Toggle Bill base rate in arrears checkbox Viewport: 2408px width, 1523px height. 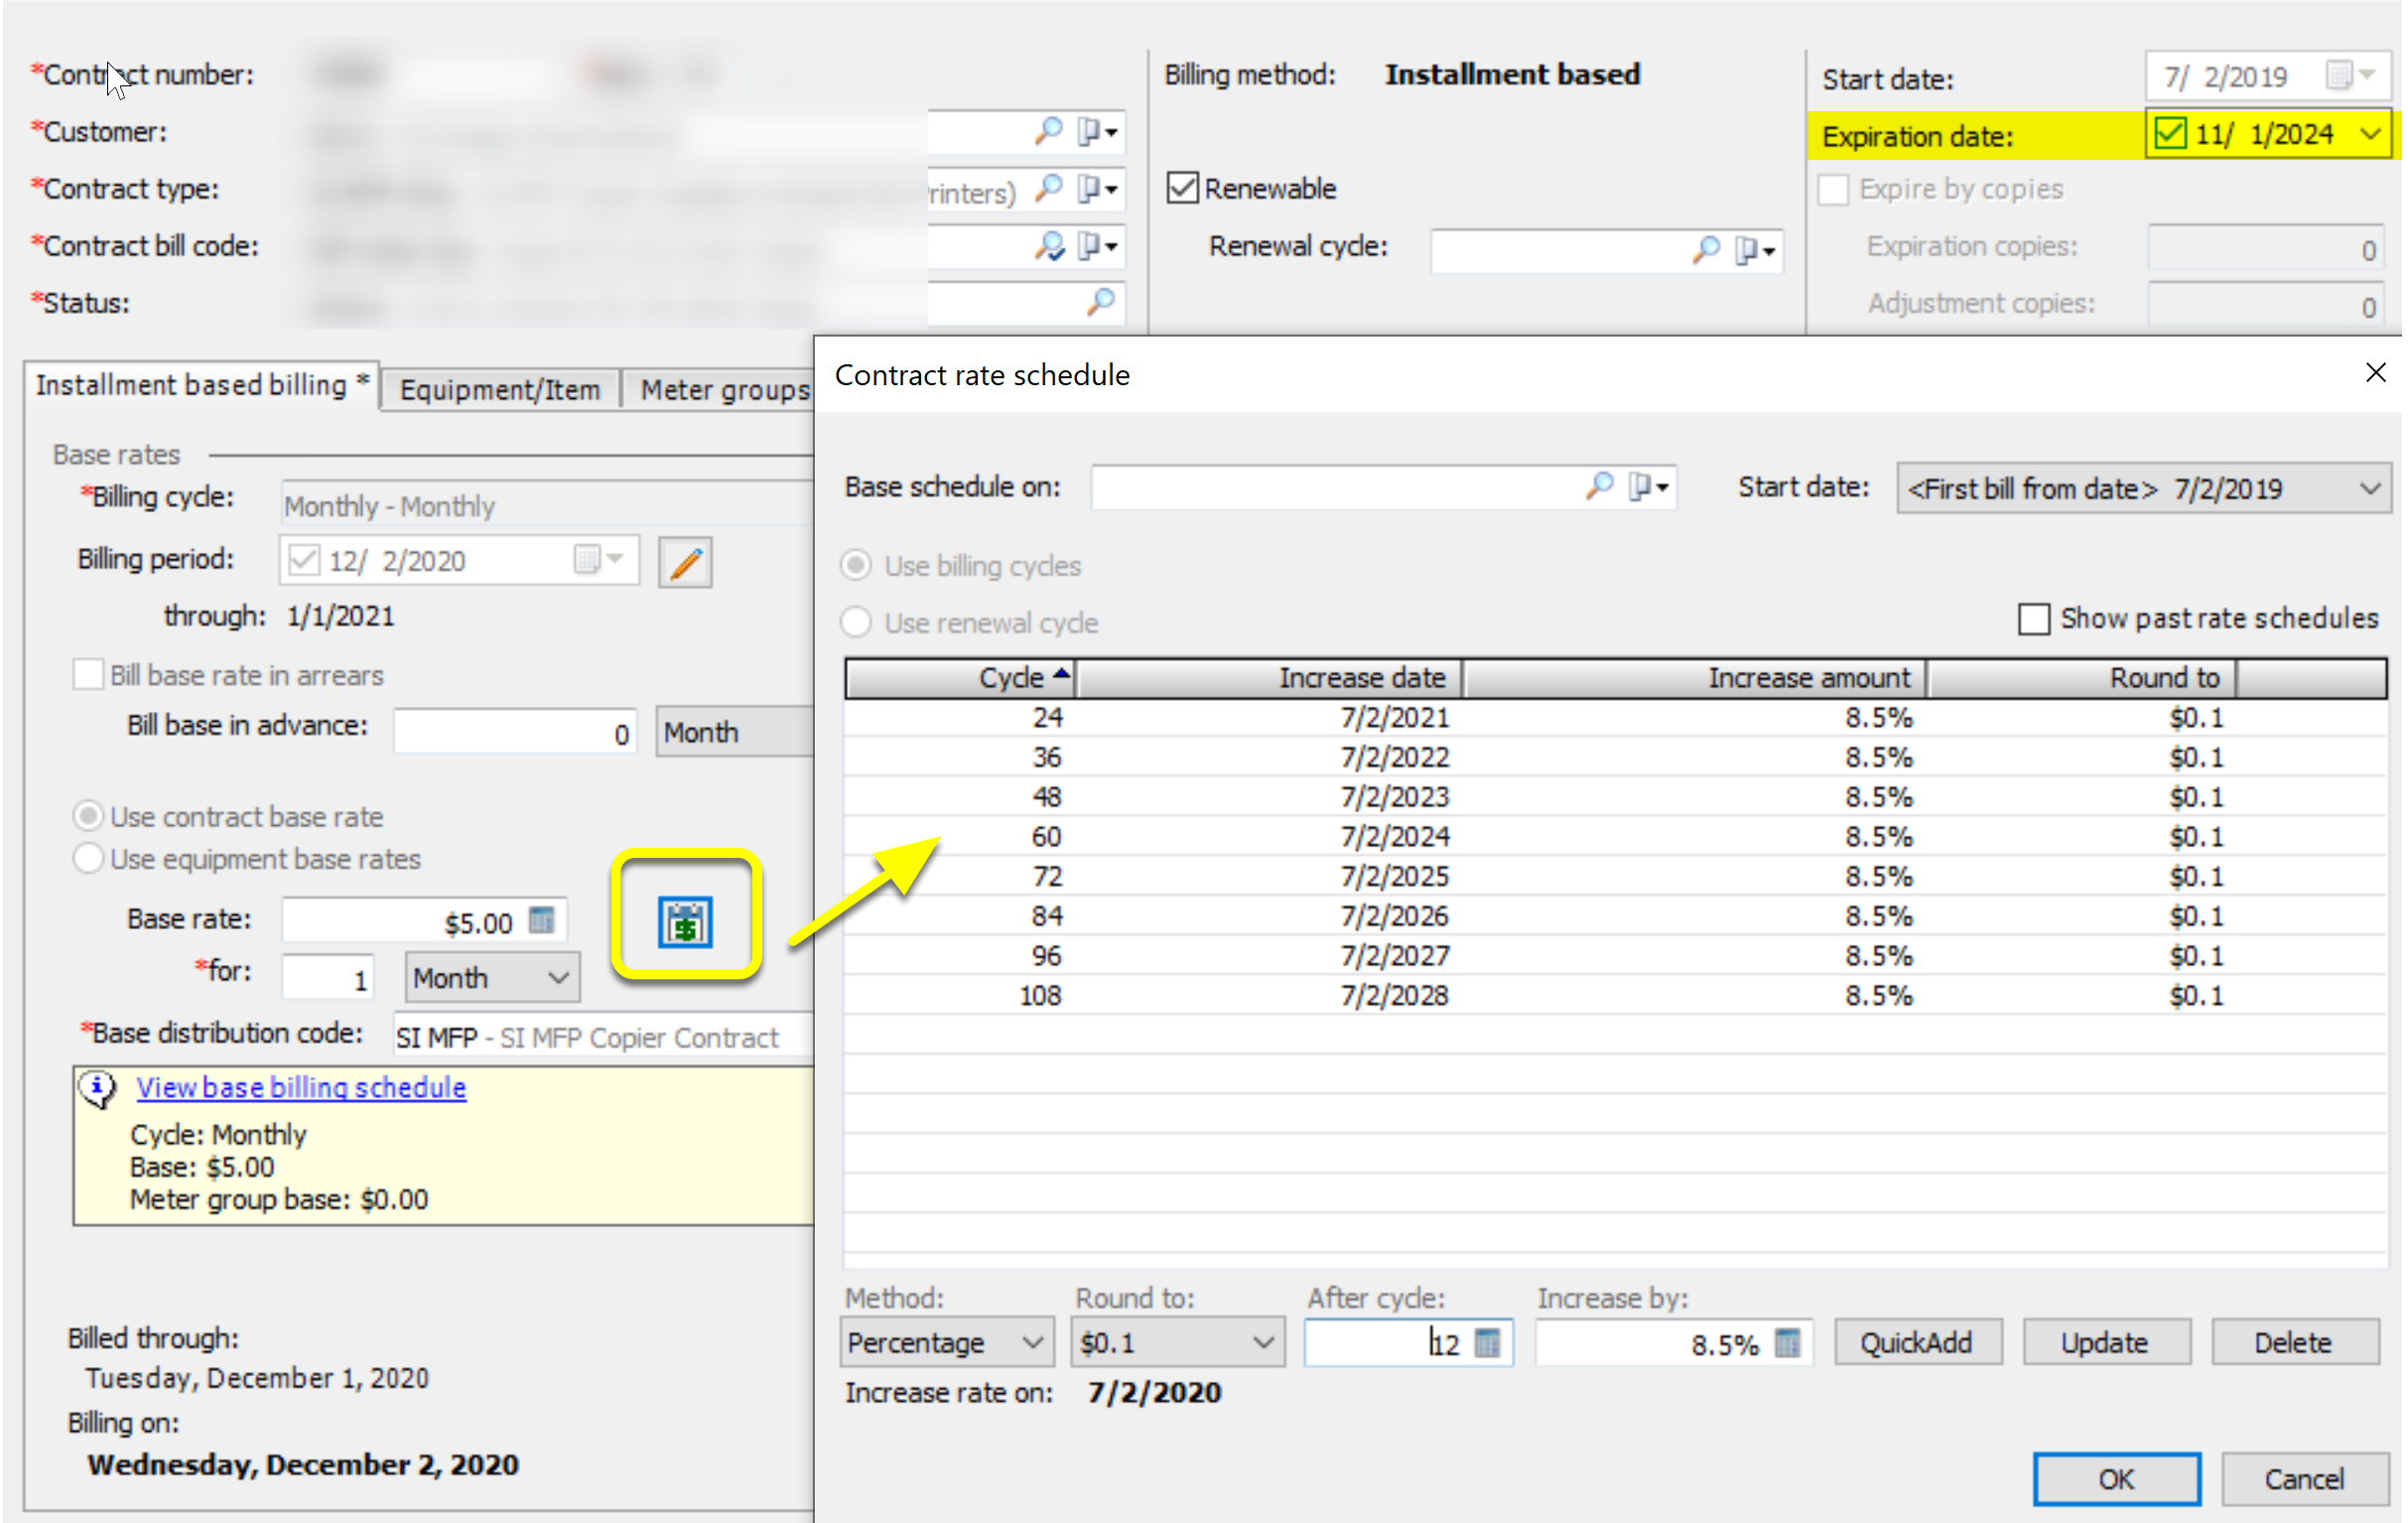88,675
